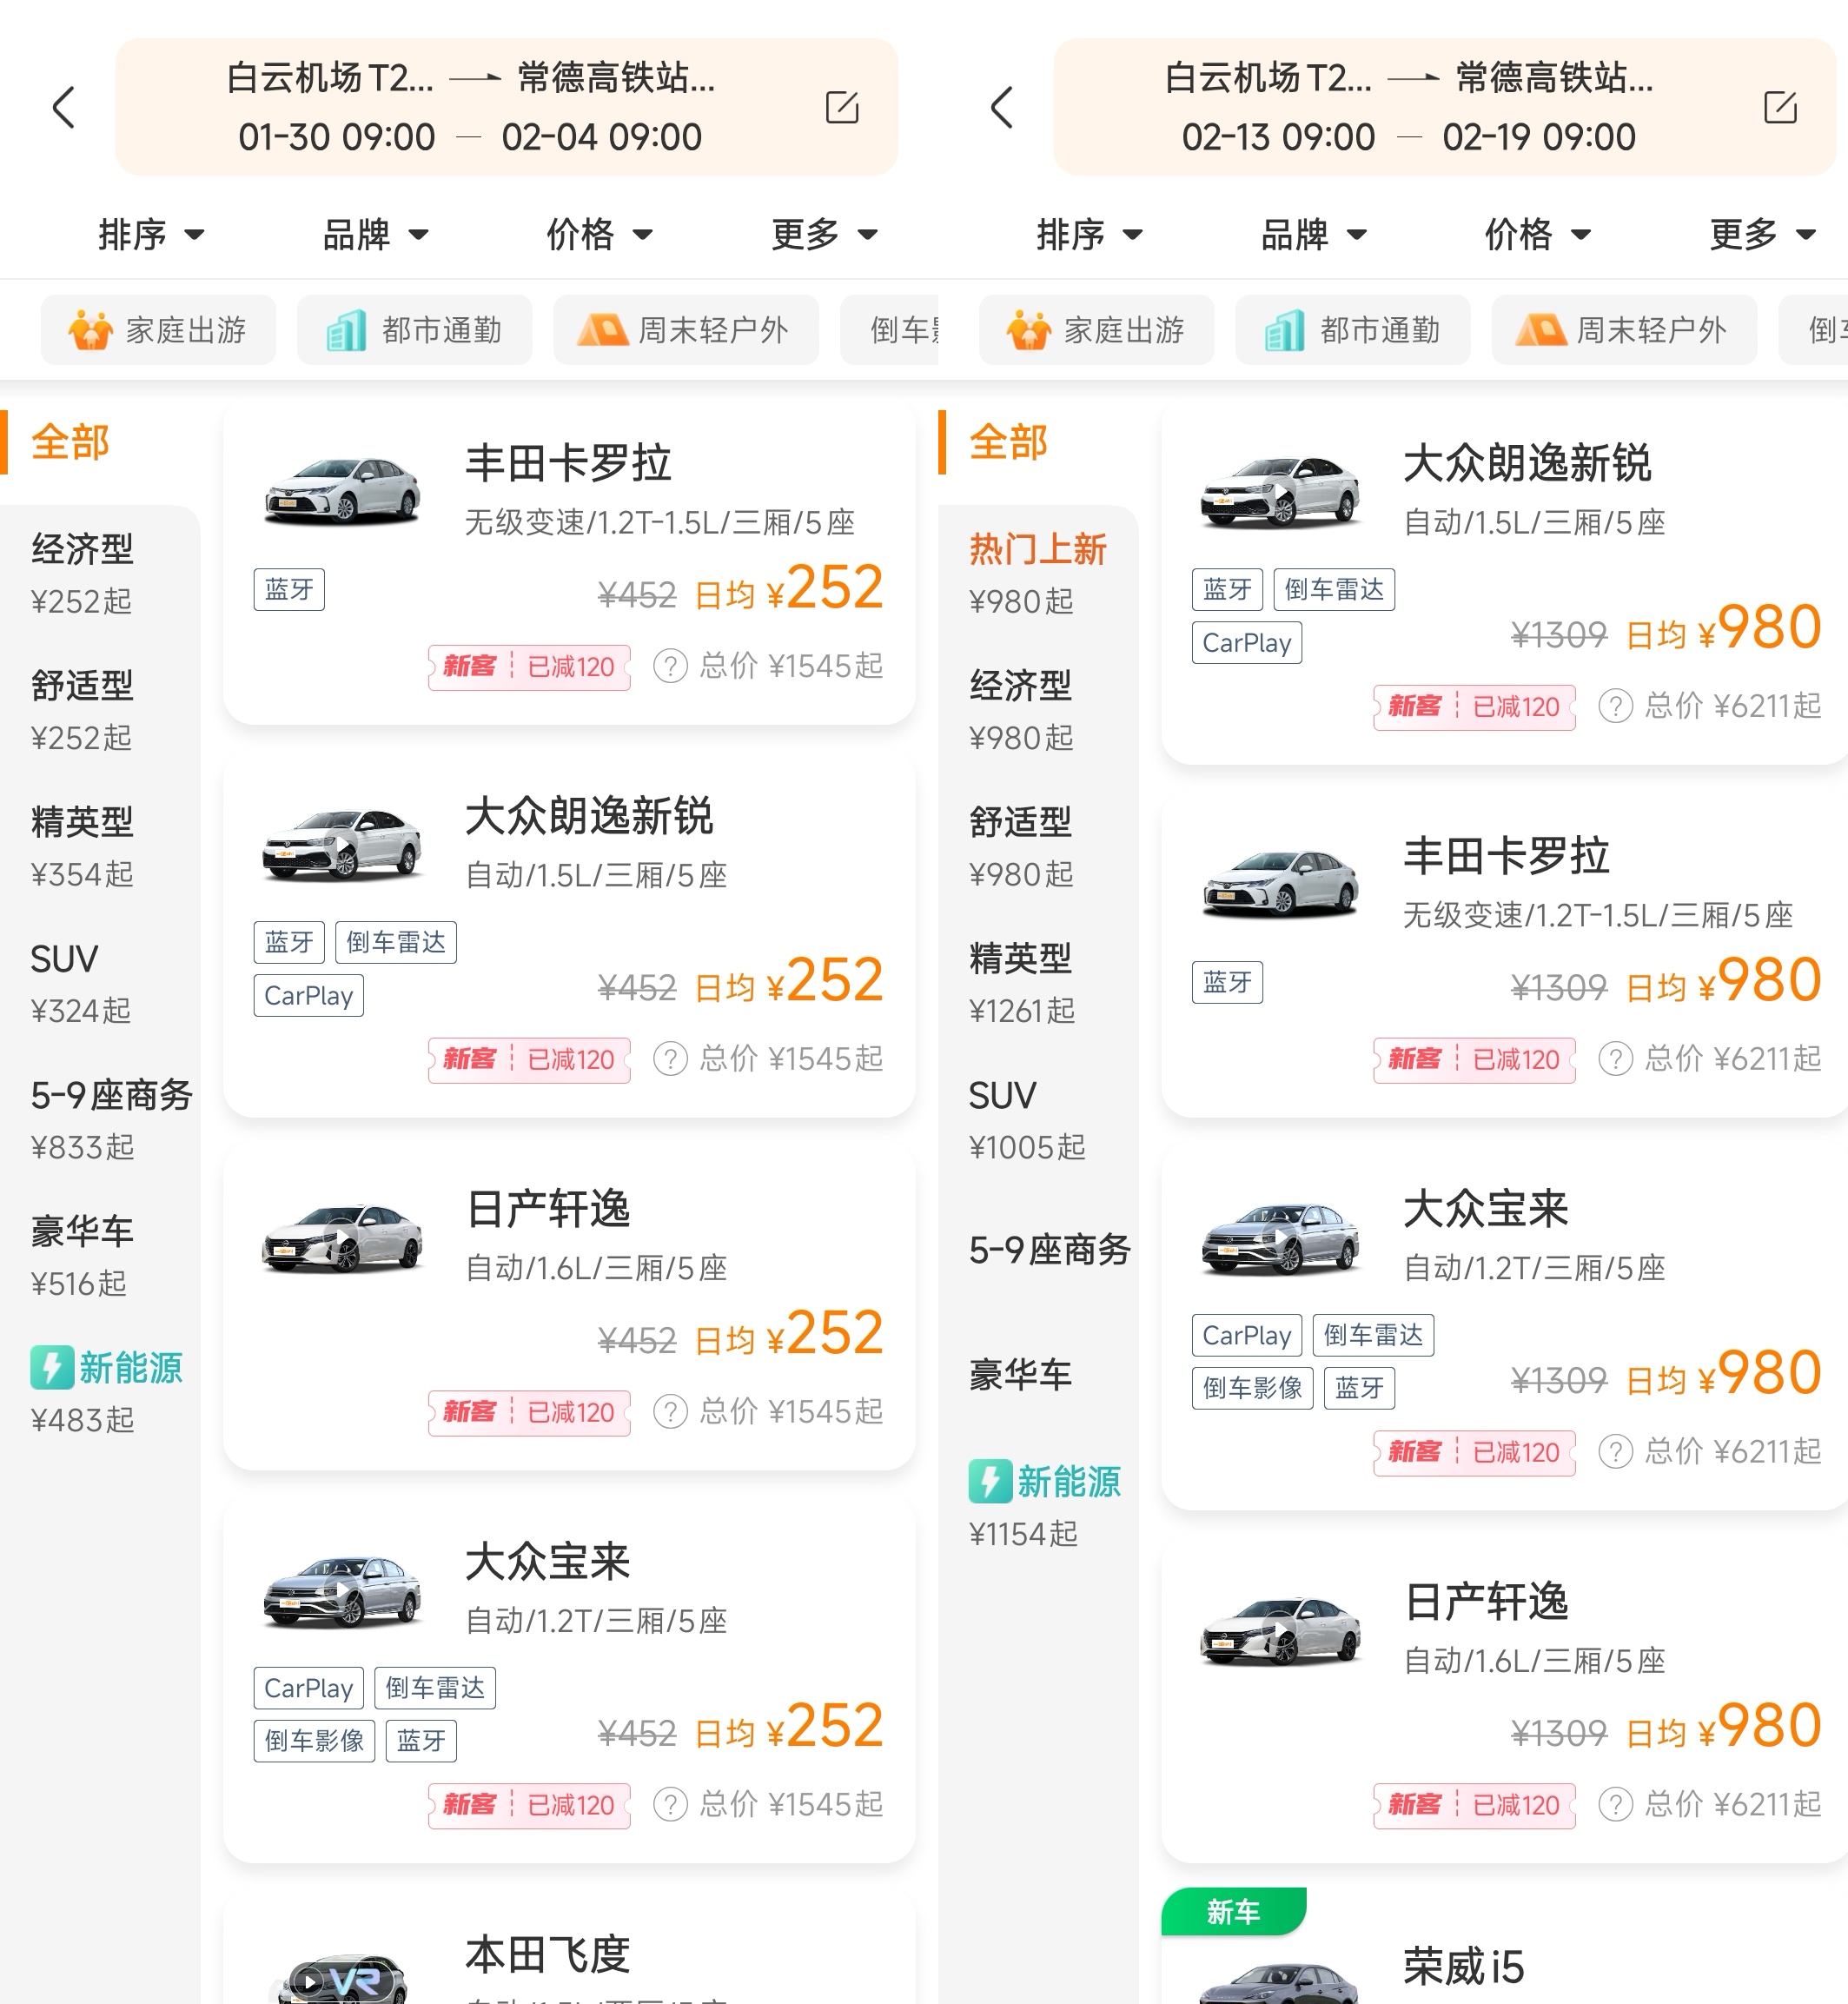Toggle the 都市通勤 filter chip in right panel
The image size is (1848, 2004).
point(1352,330)
